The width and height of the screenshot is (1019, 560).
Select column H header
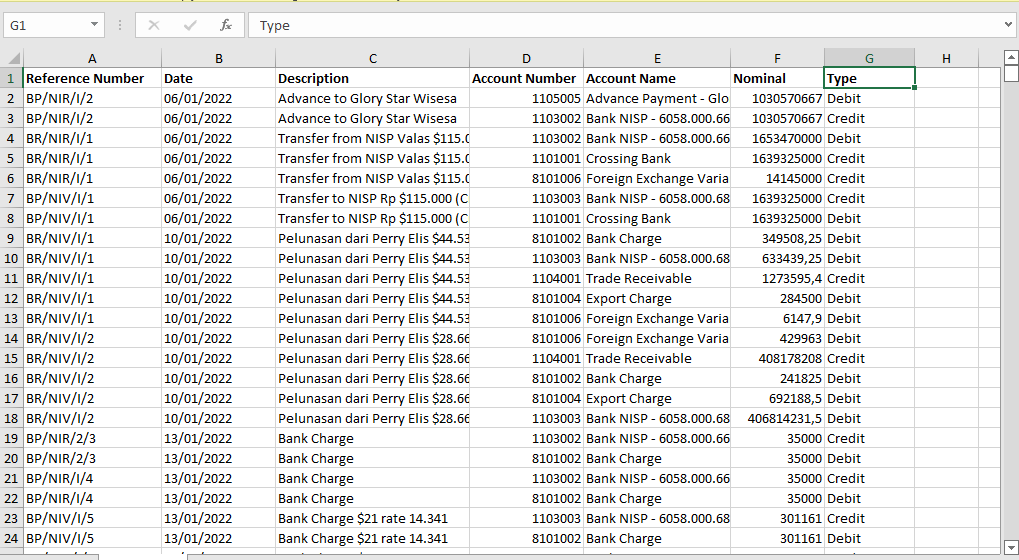coord(946,58)
